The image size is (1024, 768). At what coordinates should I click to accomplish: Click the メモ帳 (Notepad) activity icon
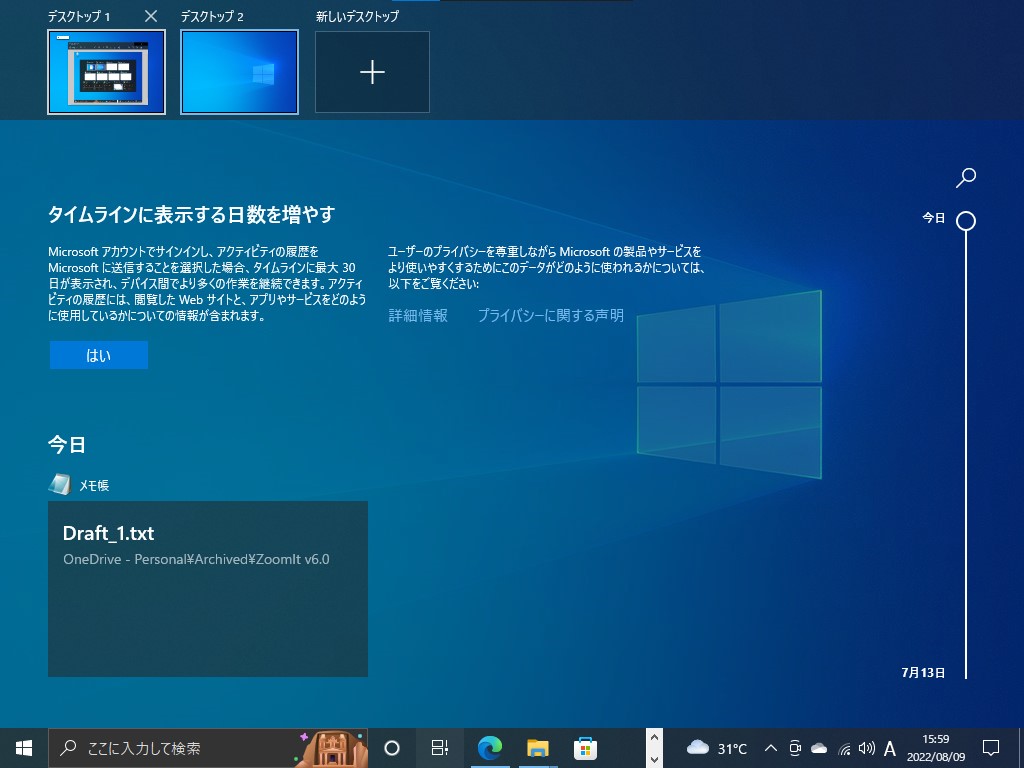coord(58,485)
